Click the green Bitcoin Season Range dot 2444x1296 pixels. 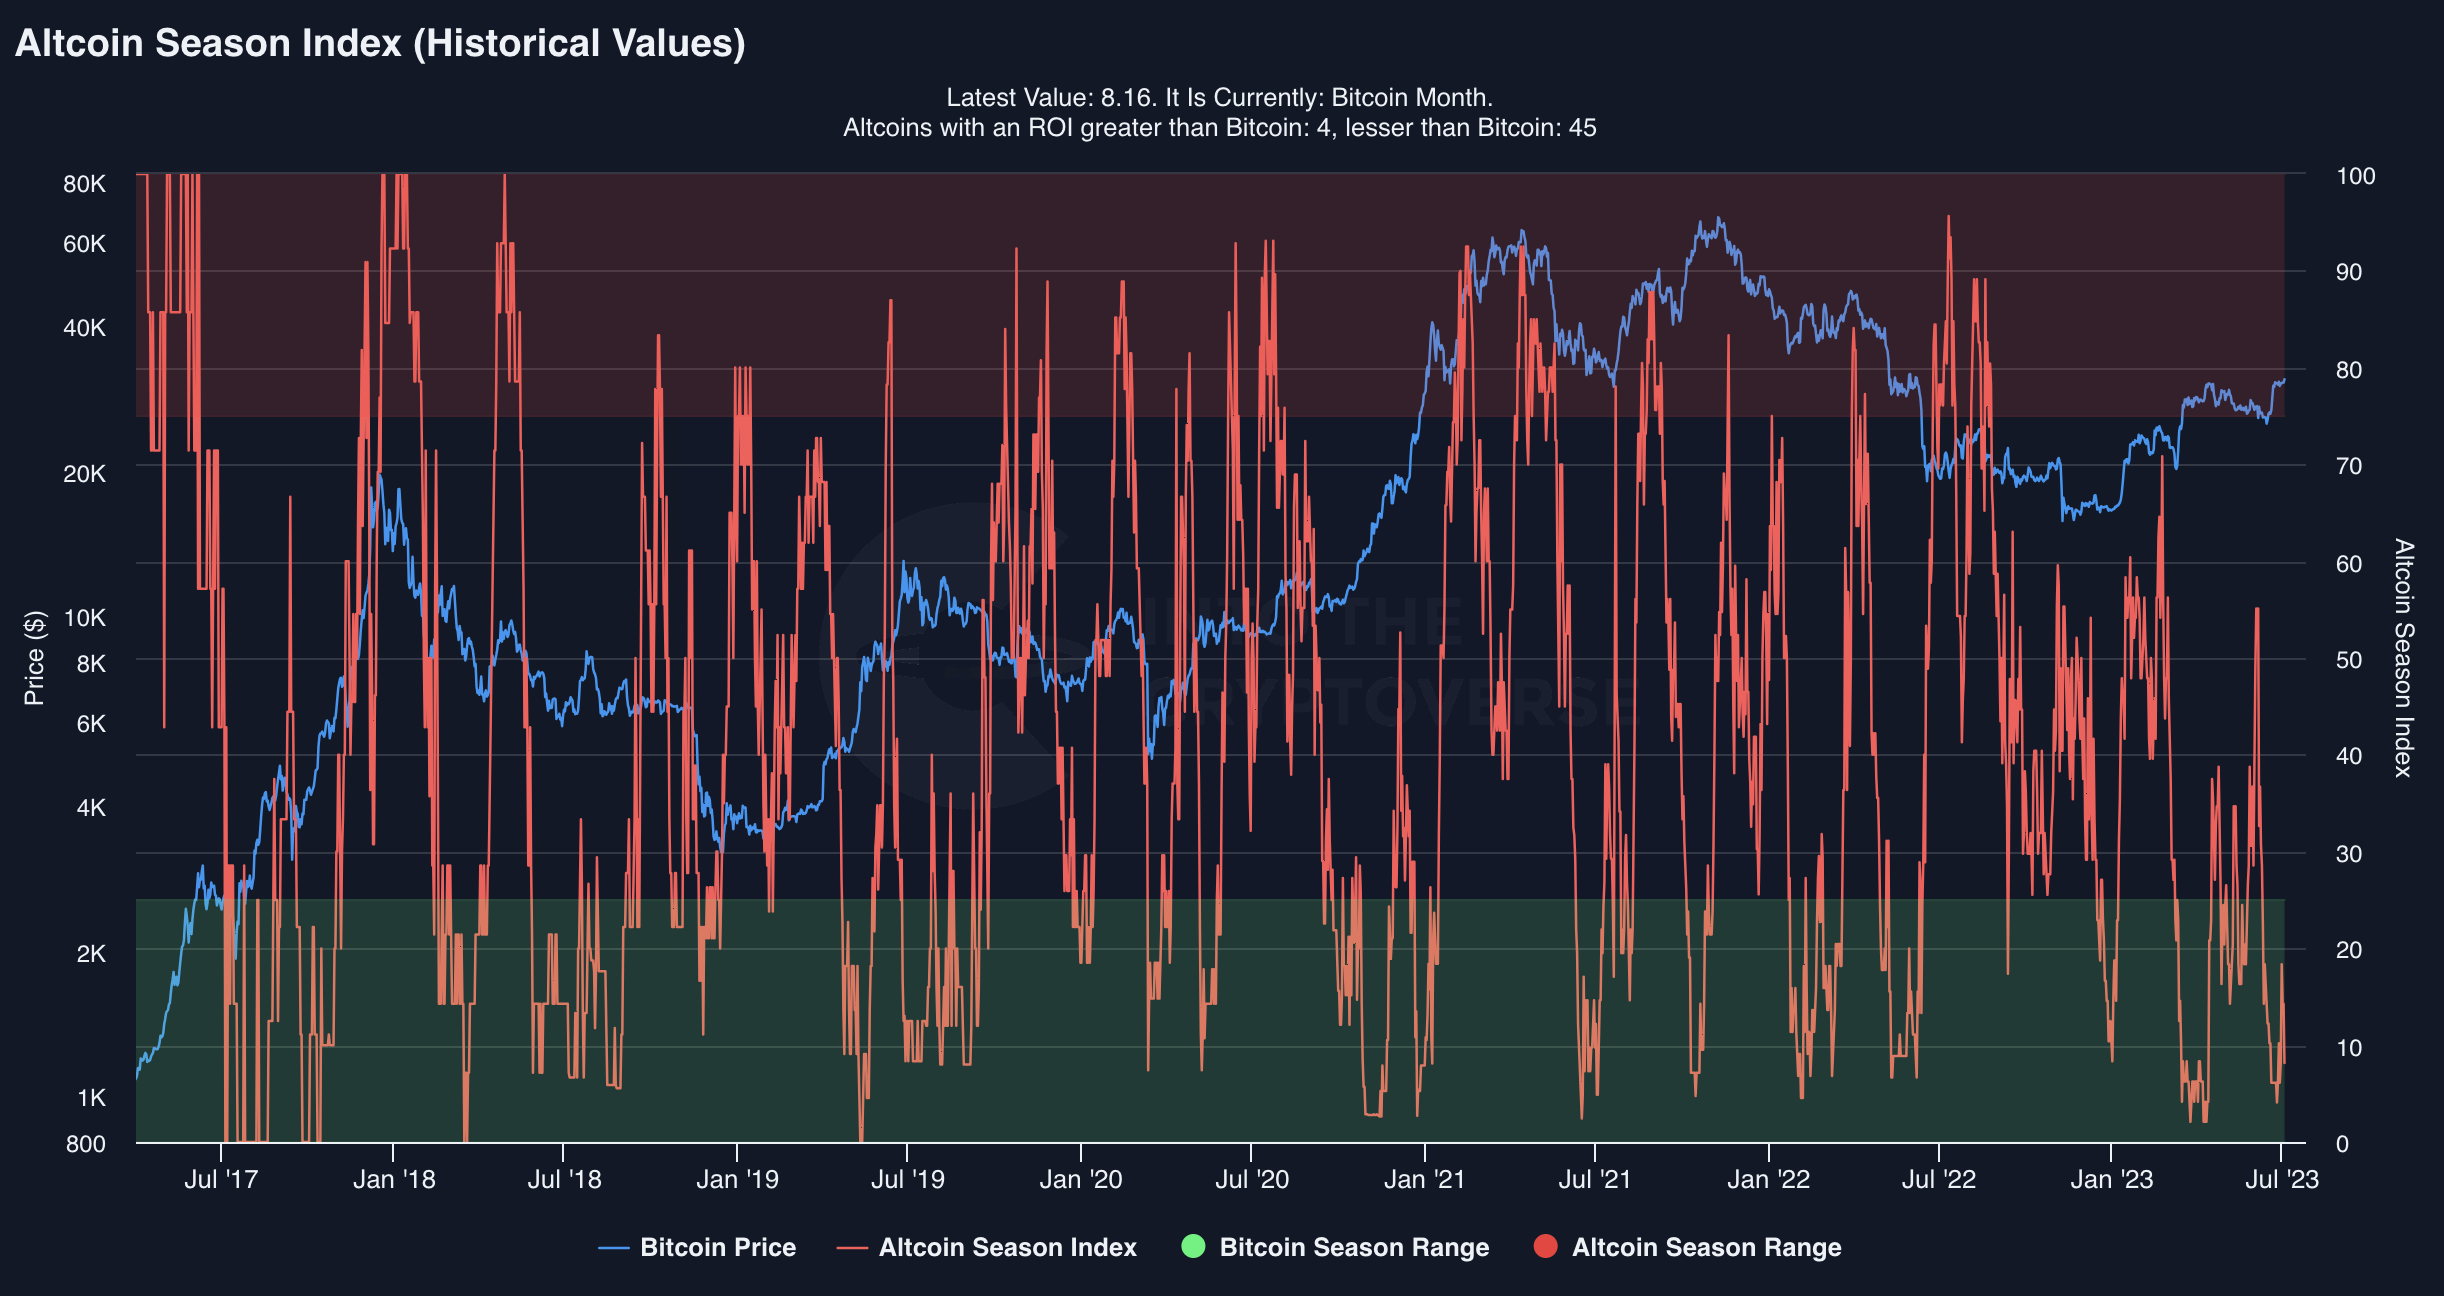[x=1193, y=1246]
